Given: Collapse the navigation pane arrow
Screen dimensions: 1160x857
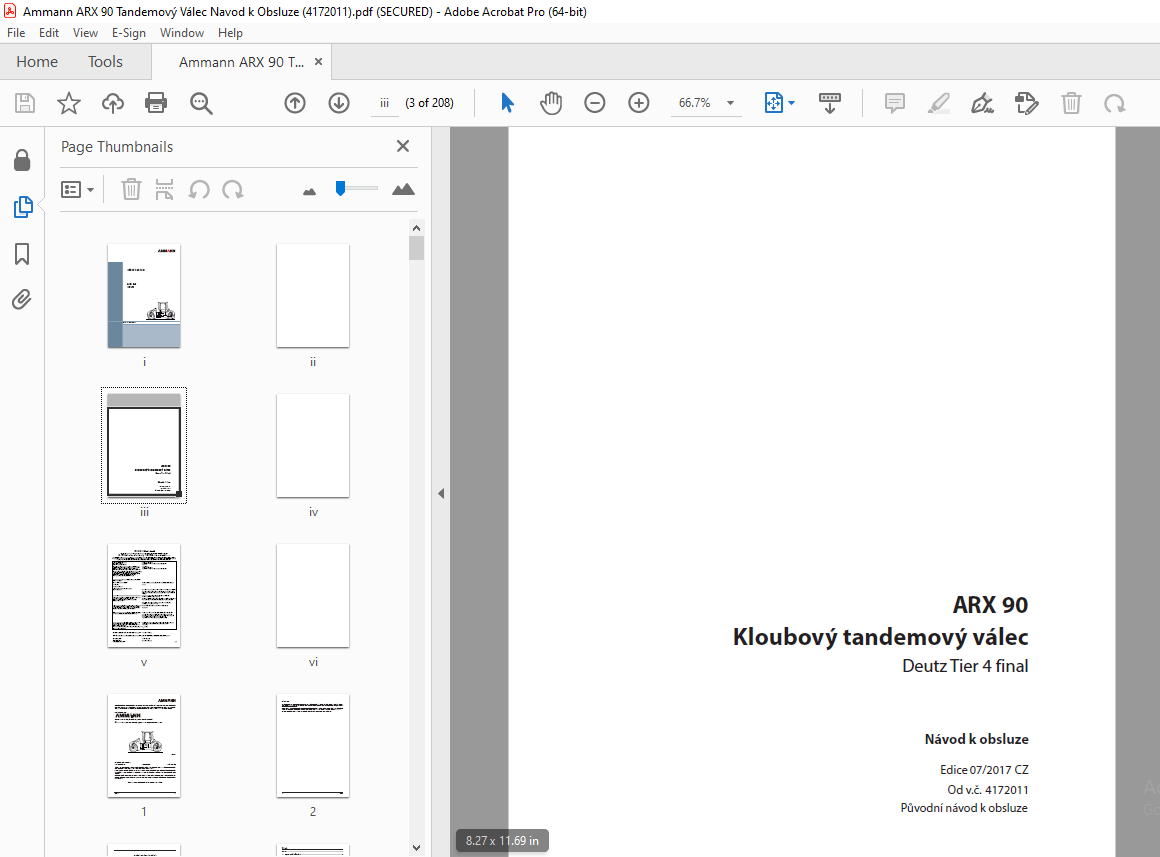Looking at the screenshot, I should click(441, 494).
